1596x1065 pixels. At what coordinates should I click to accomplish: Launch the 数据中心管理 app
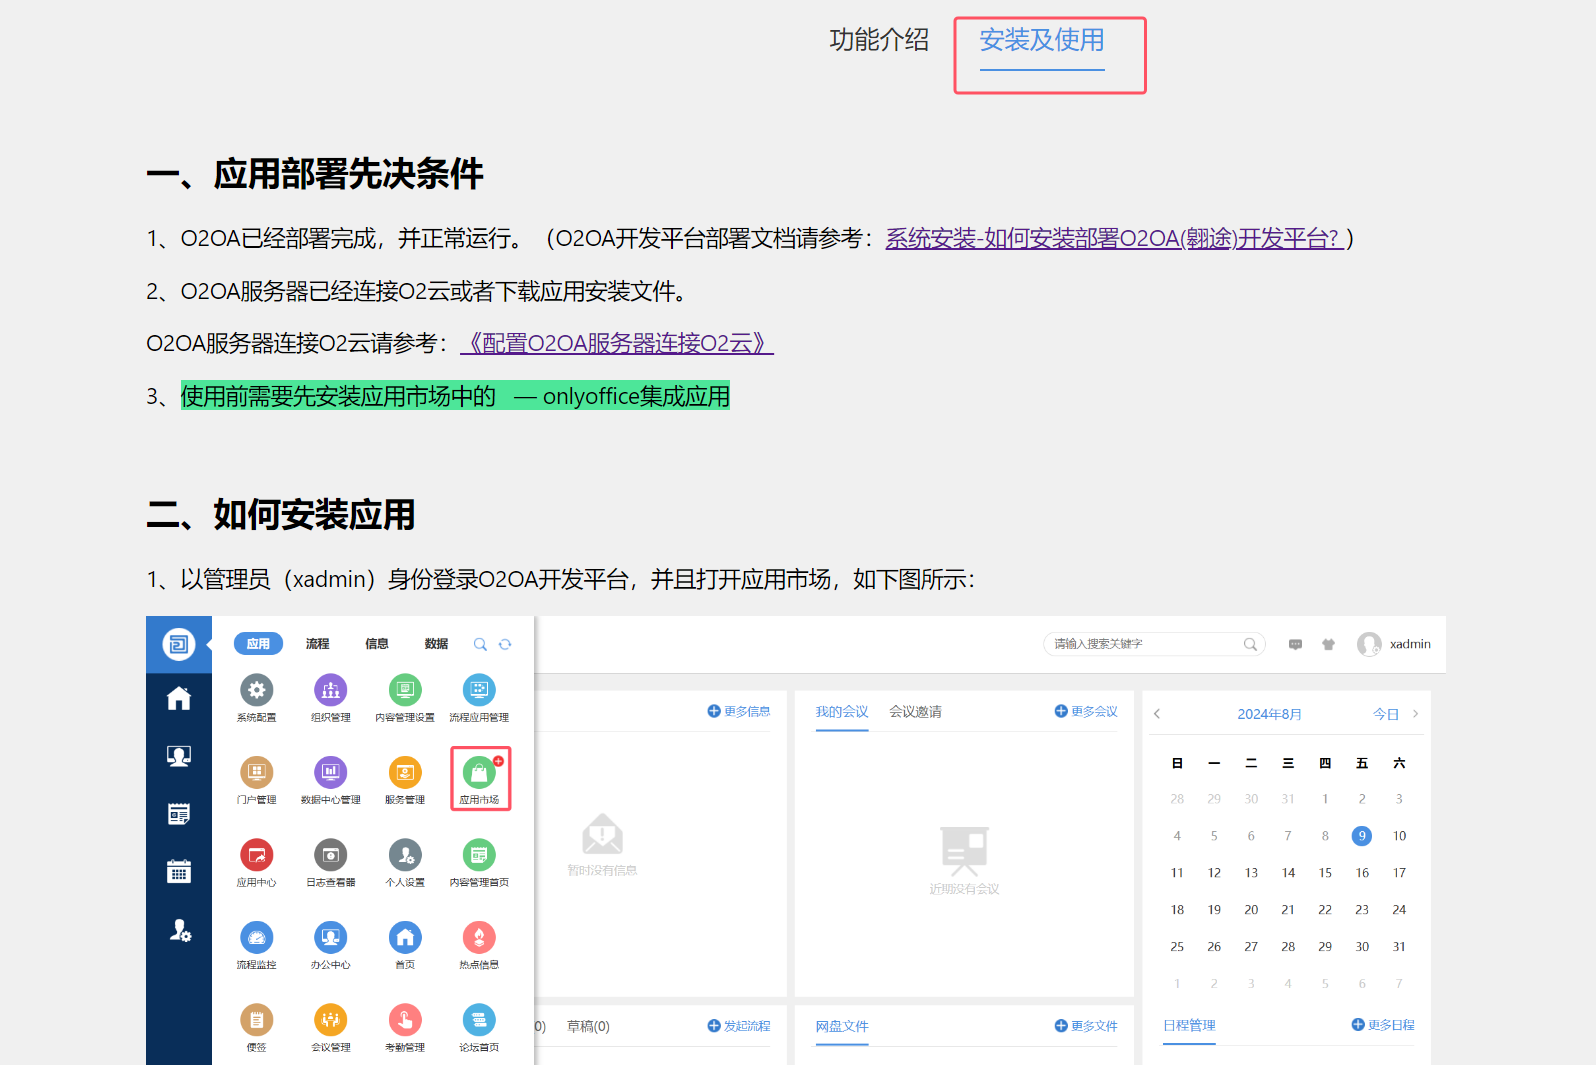tap(331, 772)
